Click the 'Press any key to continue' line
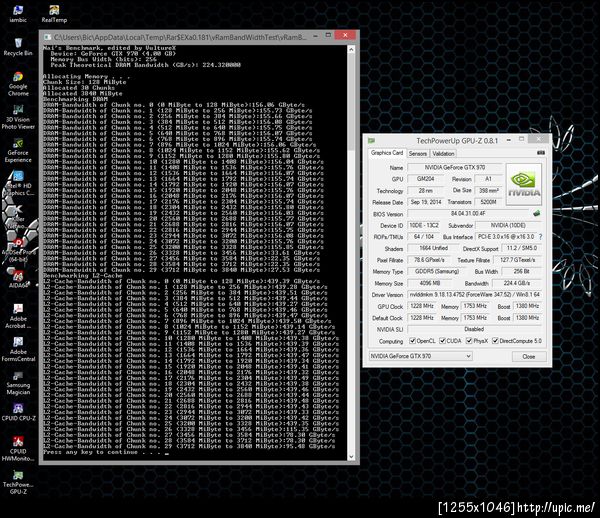The image size is (600, 518). (106, 452)
